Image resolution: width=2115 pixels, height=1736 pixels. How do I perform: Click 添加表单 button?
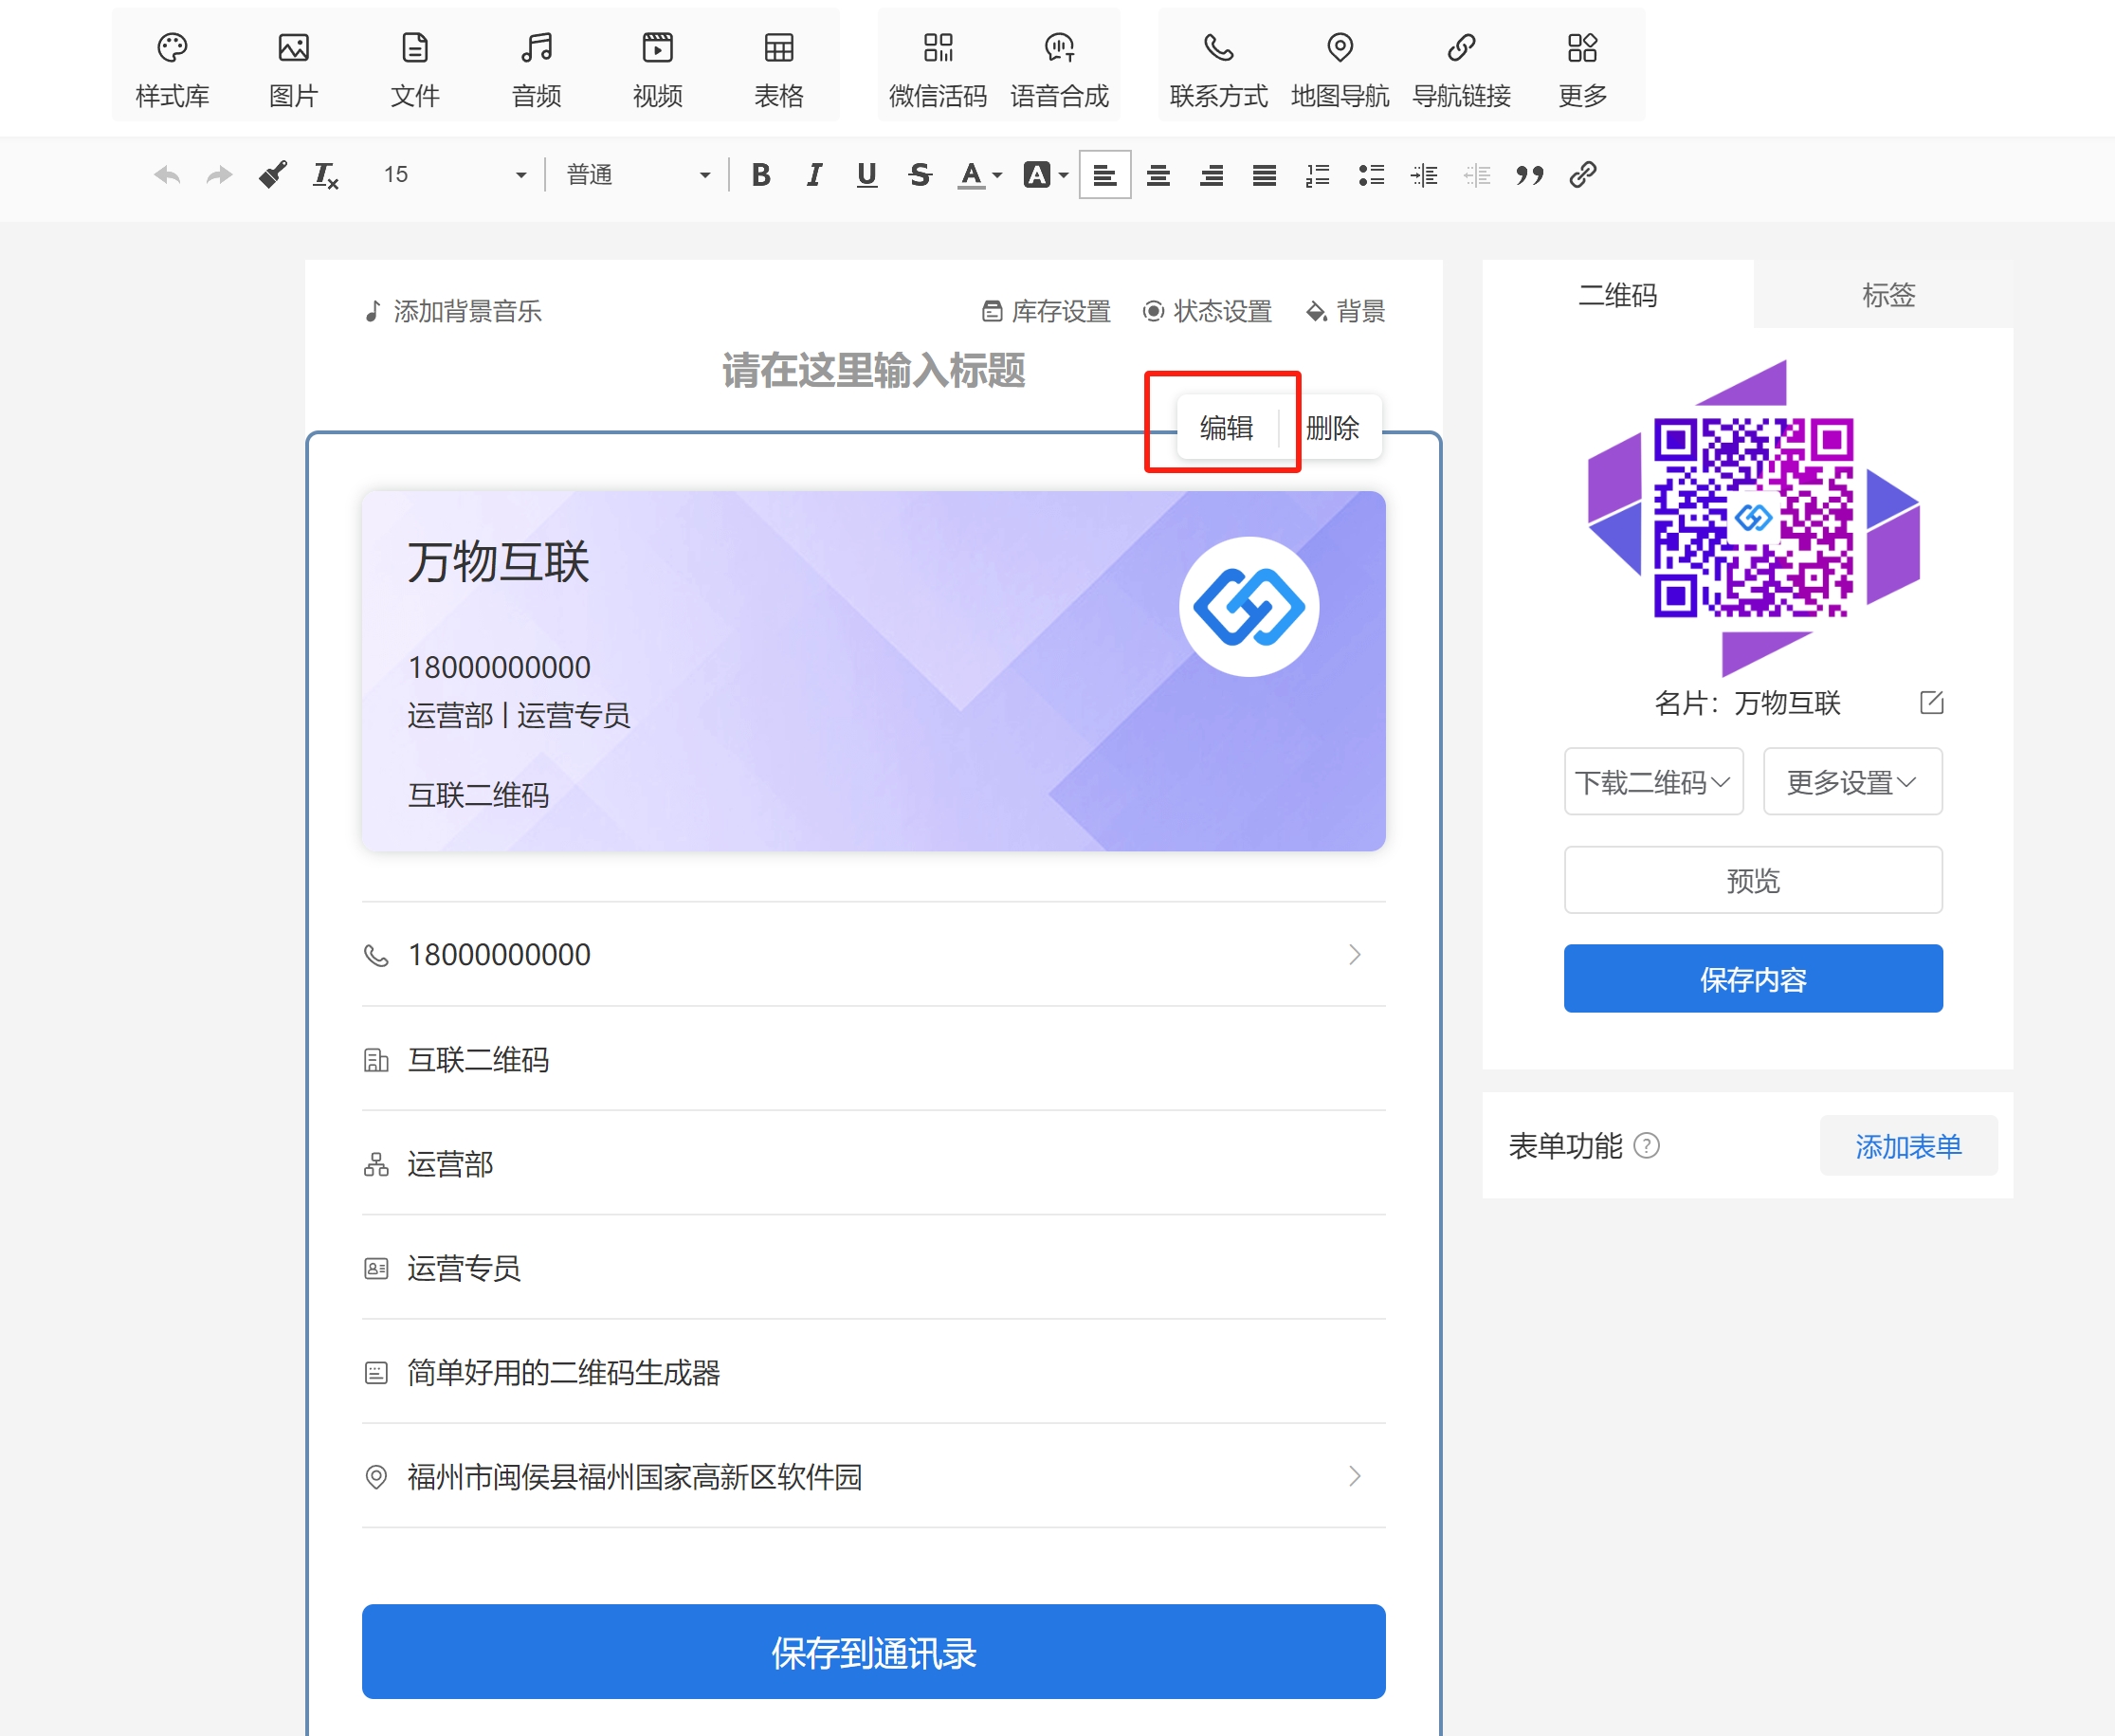pos(1908,1145)
